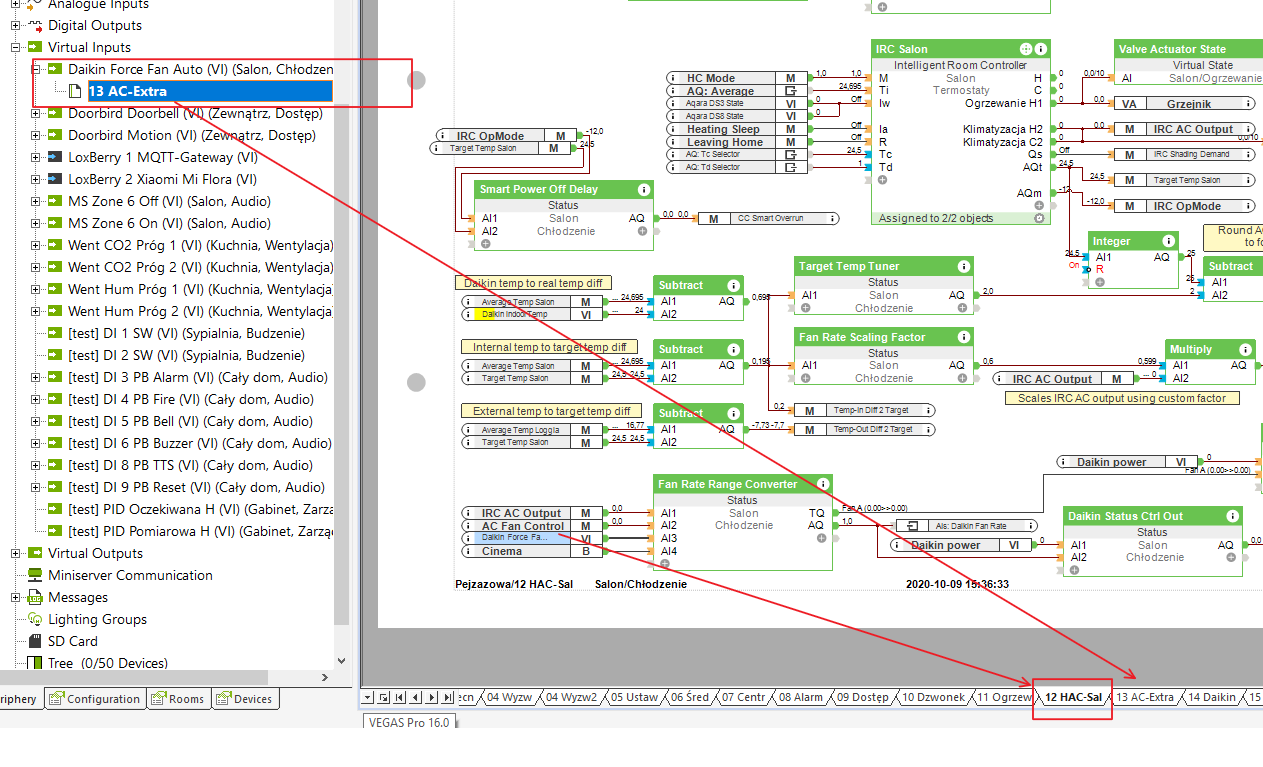Click info icon on Integer block
This screenshot has height=767, width=1263.
tap(1169, 241)
